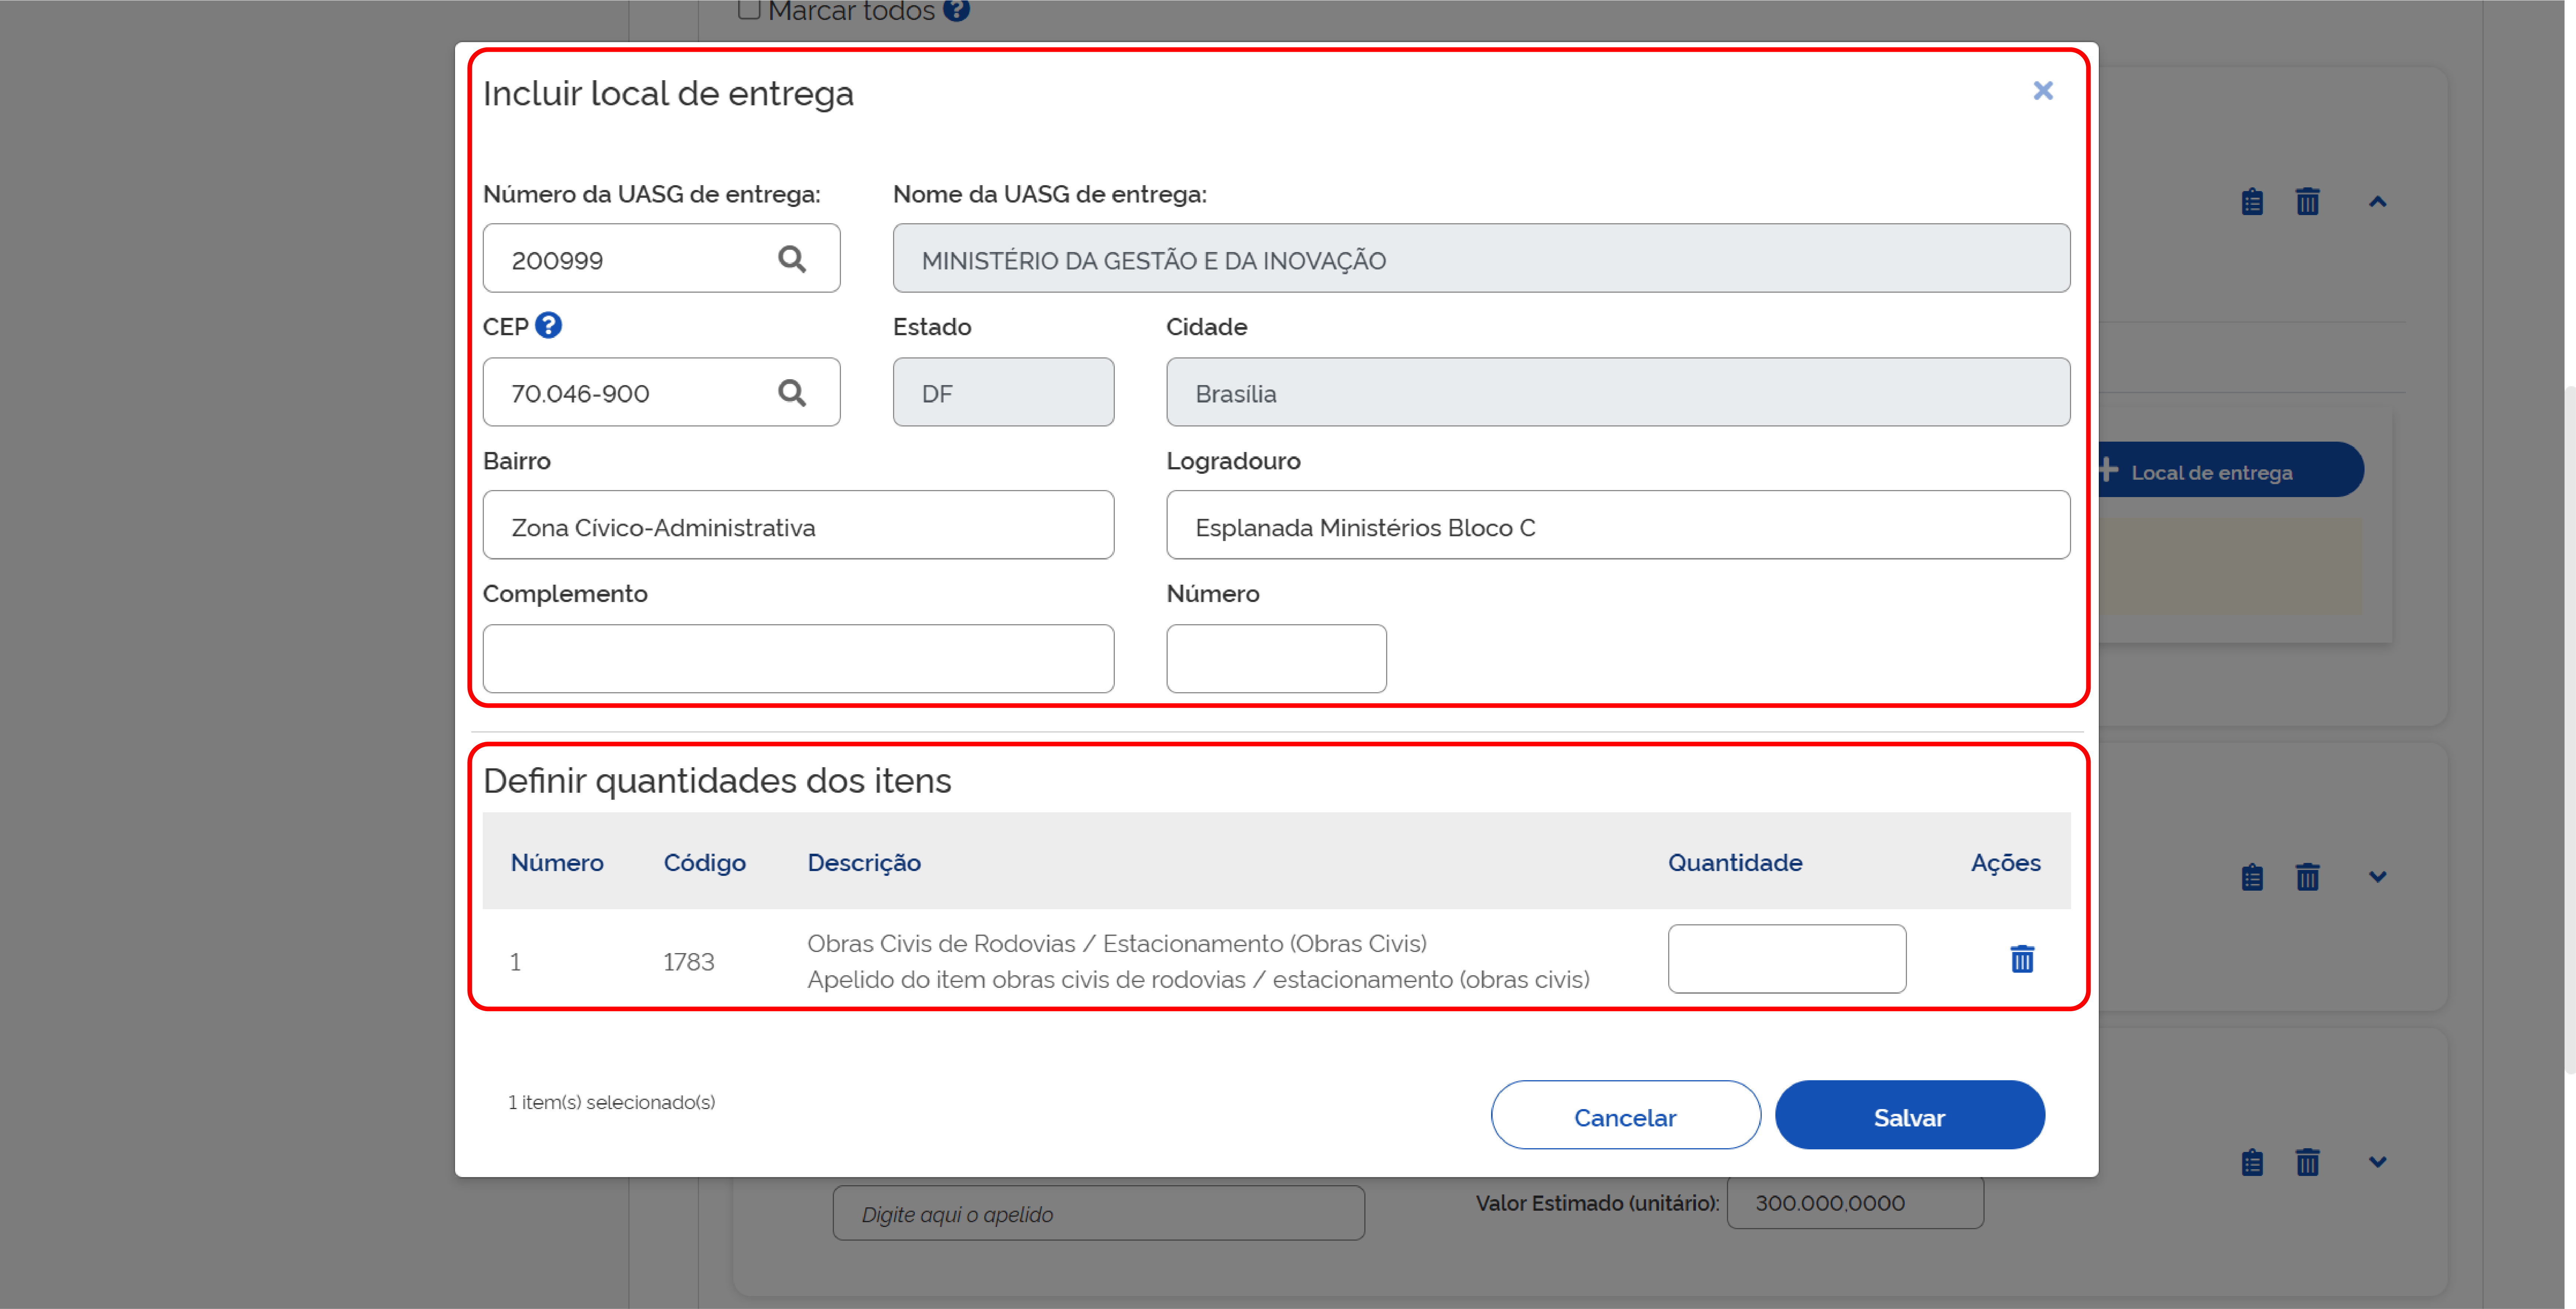This screenshot has height=1309, width=2576.
Task: Click code 1783 in the items table
Action: (689, 962)
